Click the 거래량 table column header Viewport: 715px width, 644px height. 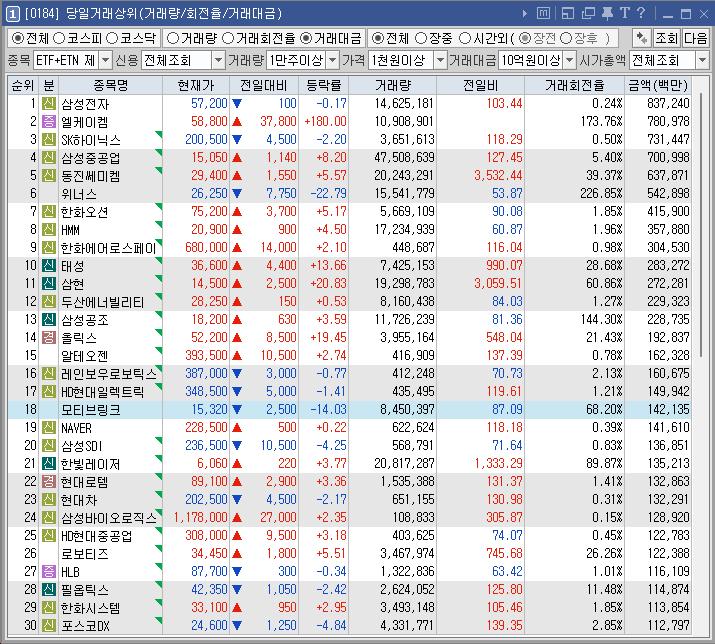coord(393,85)
